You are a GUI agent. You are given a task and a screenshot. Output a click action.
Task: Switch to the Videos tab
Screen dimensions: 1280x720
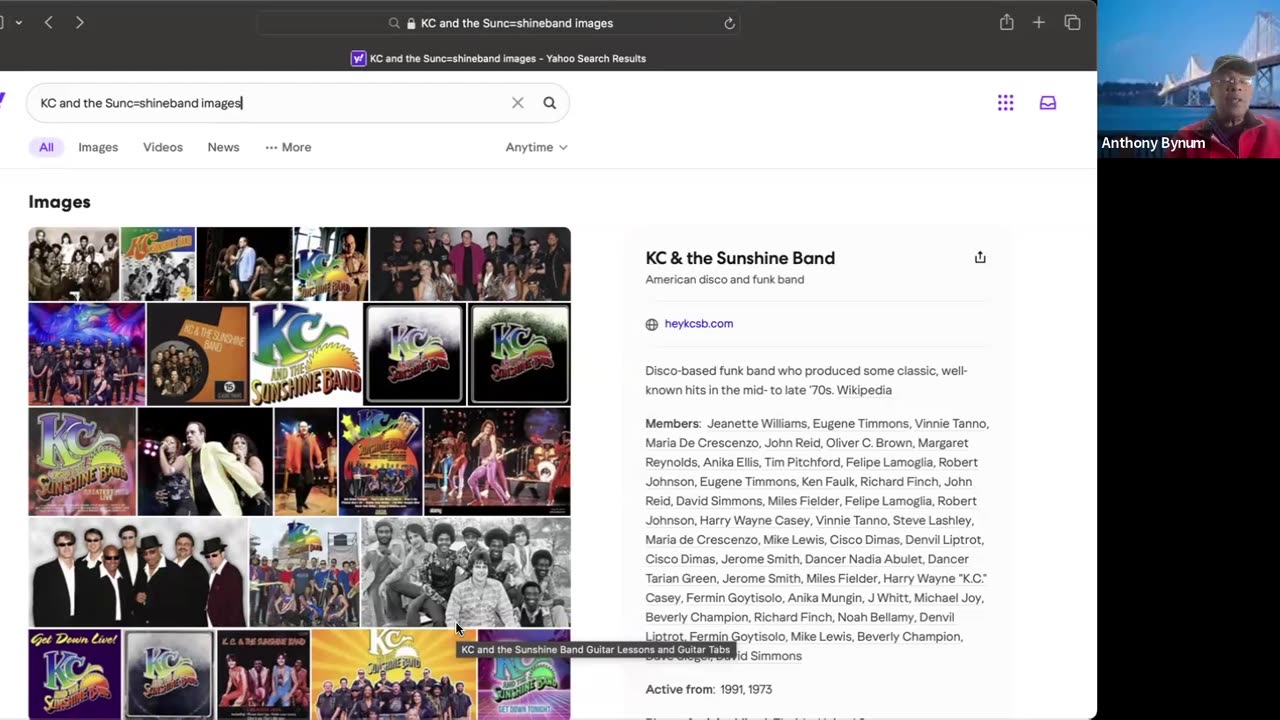click(162, 147)
